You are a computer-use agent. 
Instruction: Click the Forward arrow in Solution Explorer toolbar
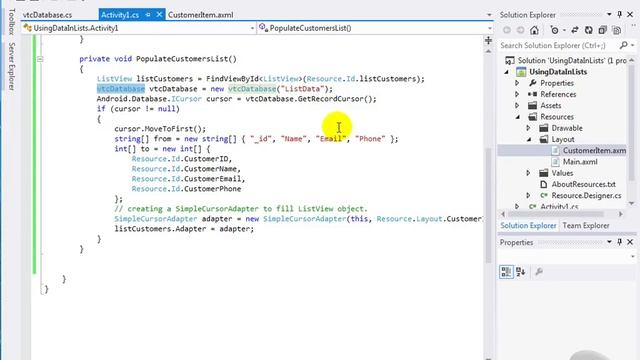pos(520,30)
